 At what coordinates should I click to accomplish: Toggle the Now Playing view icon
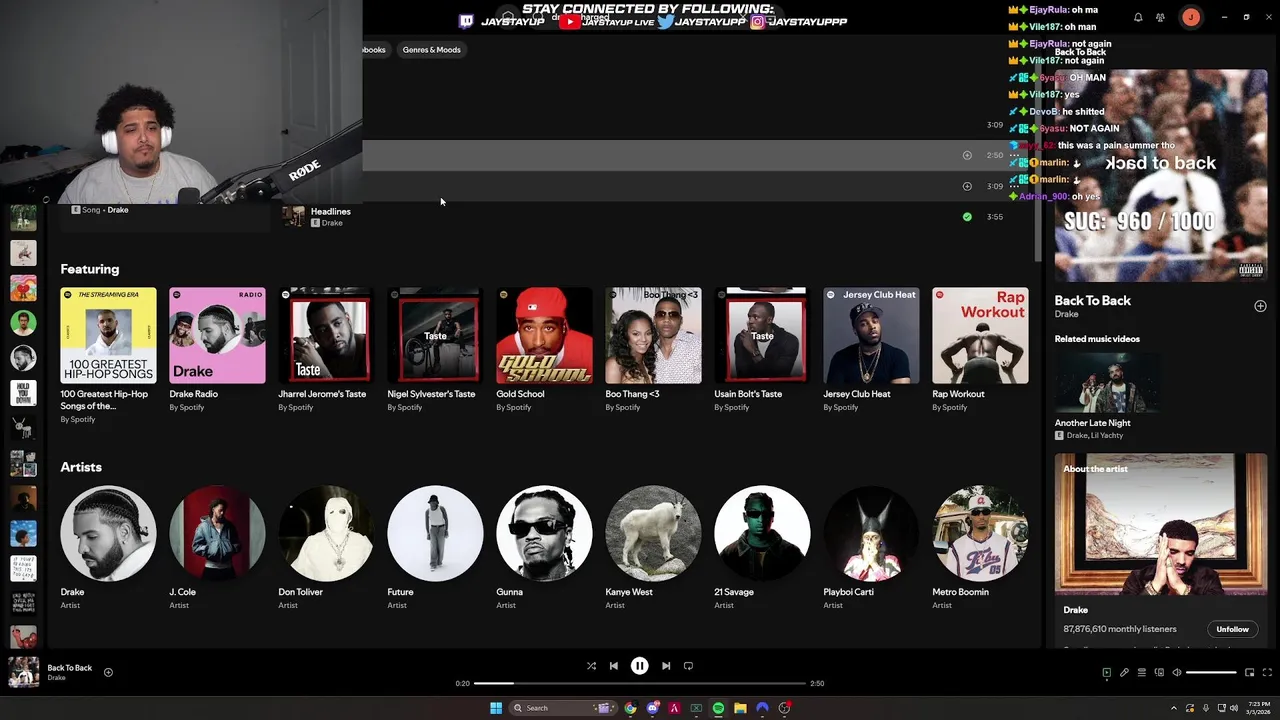pyautogui.click(x=1106, y=673)
